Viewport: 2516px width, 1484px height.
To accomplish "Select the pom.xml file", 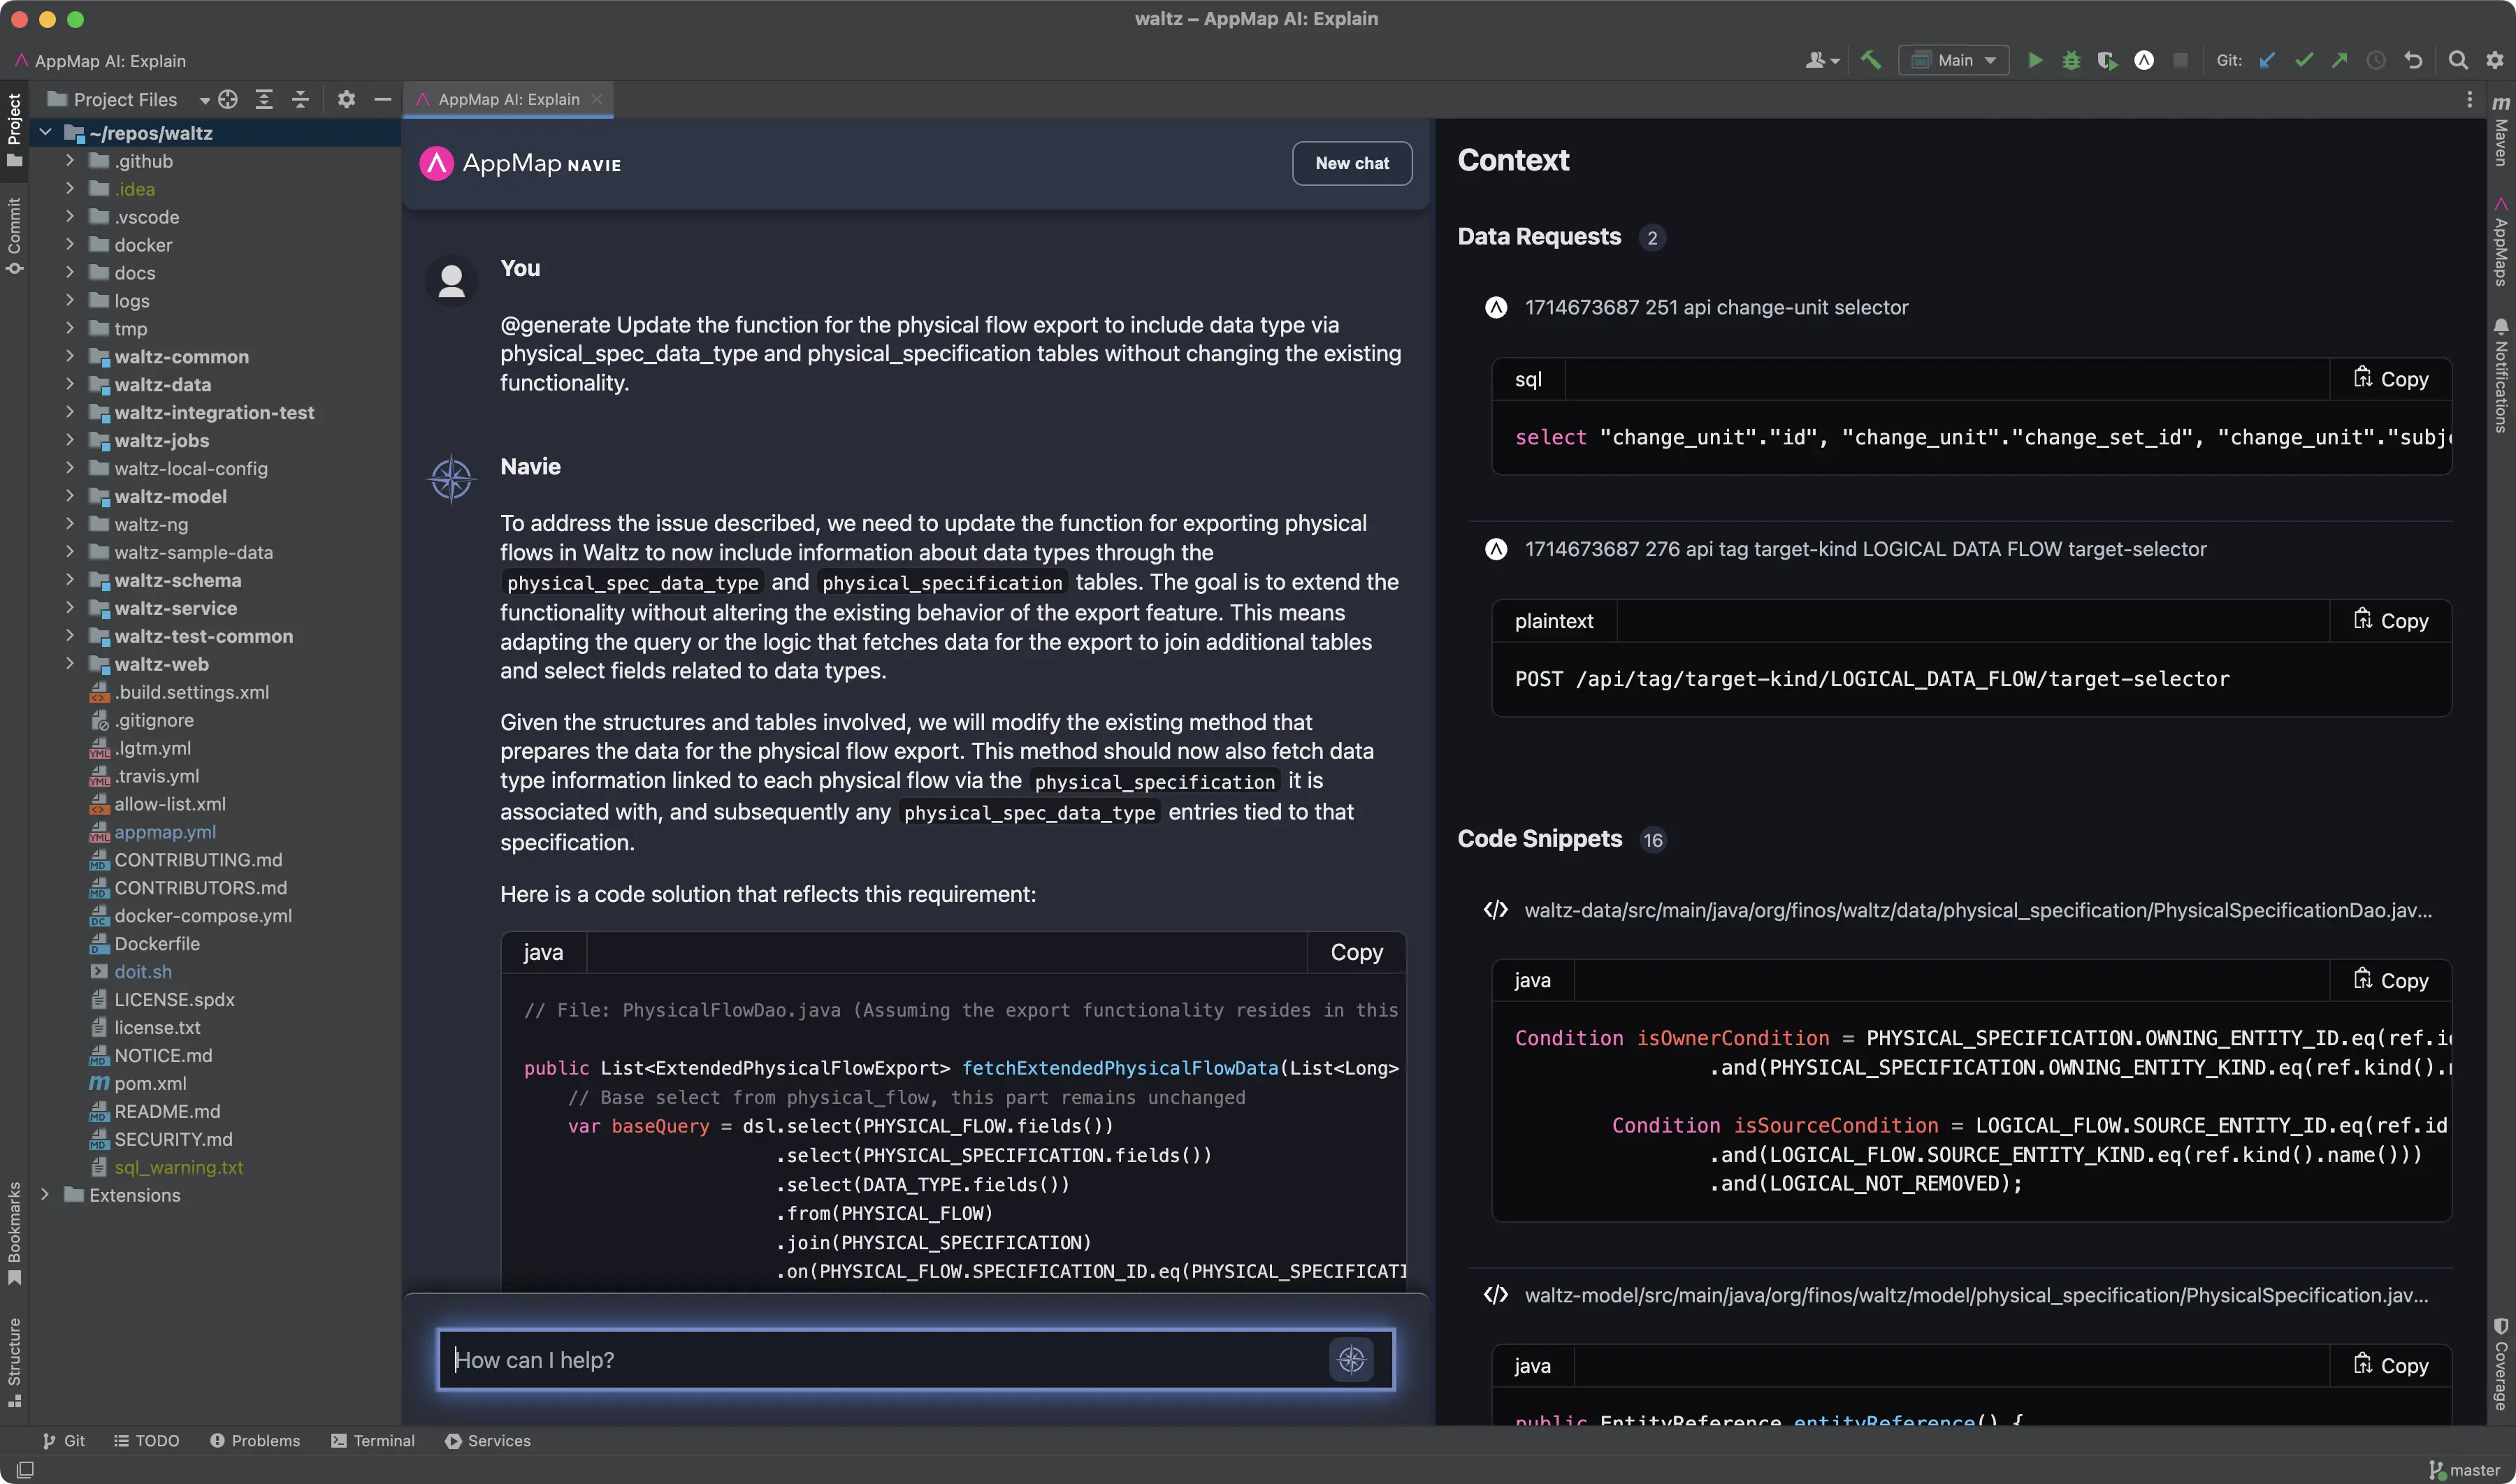I will (149, 1083).
